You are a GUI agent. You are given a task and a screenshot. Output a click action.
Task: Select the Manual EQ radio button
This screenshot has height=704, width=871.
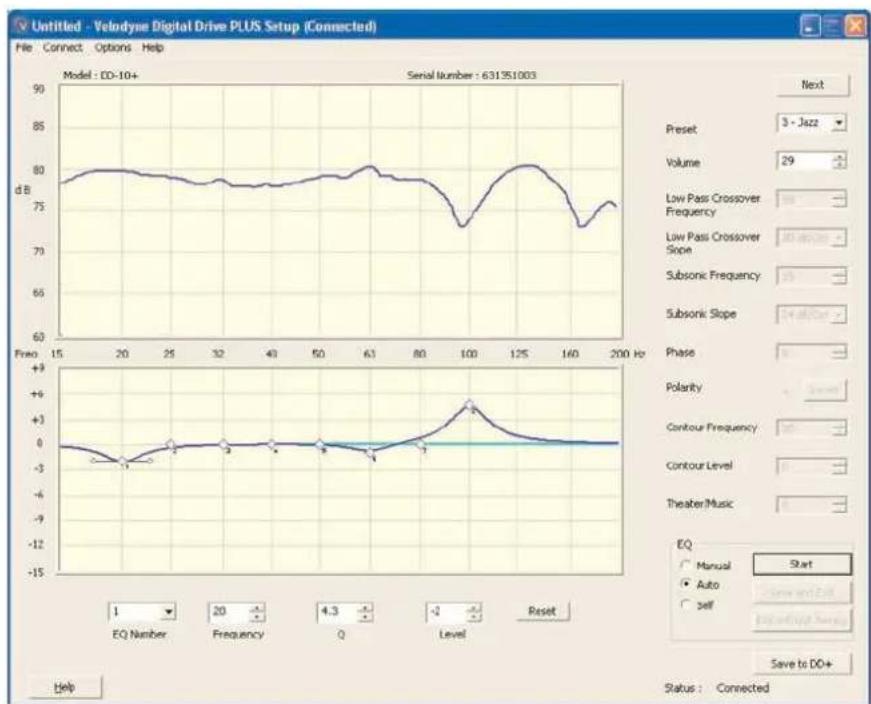685,565
